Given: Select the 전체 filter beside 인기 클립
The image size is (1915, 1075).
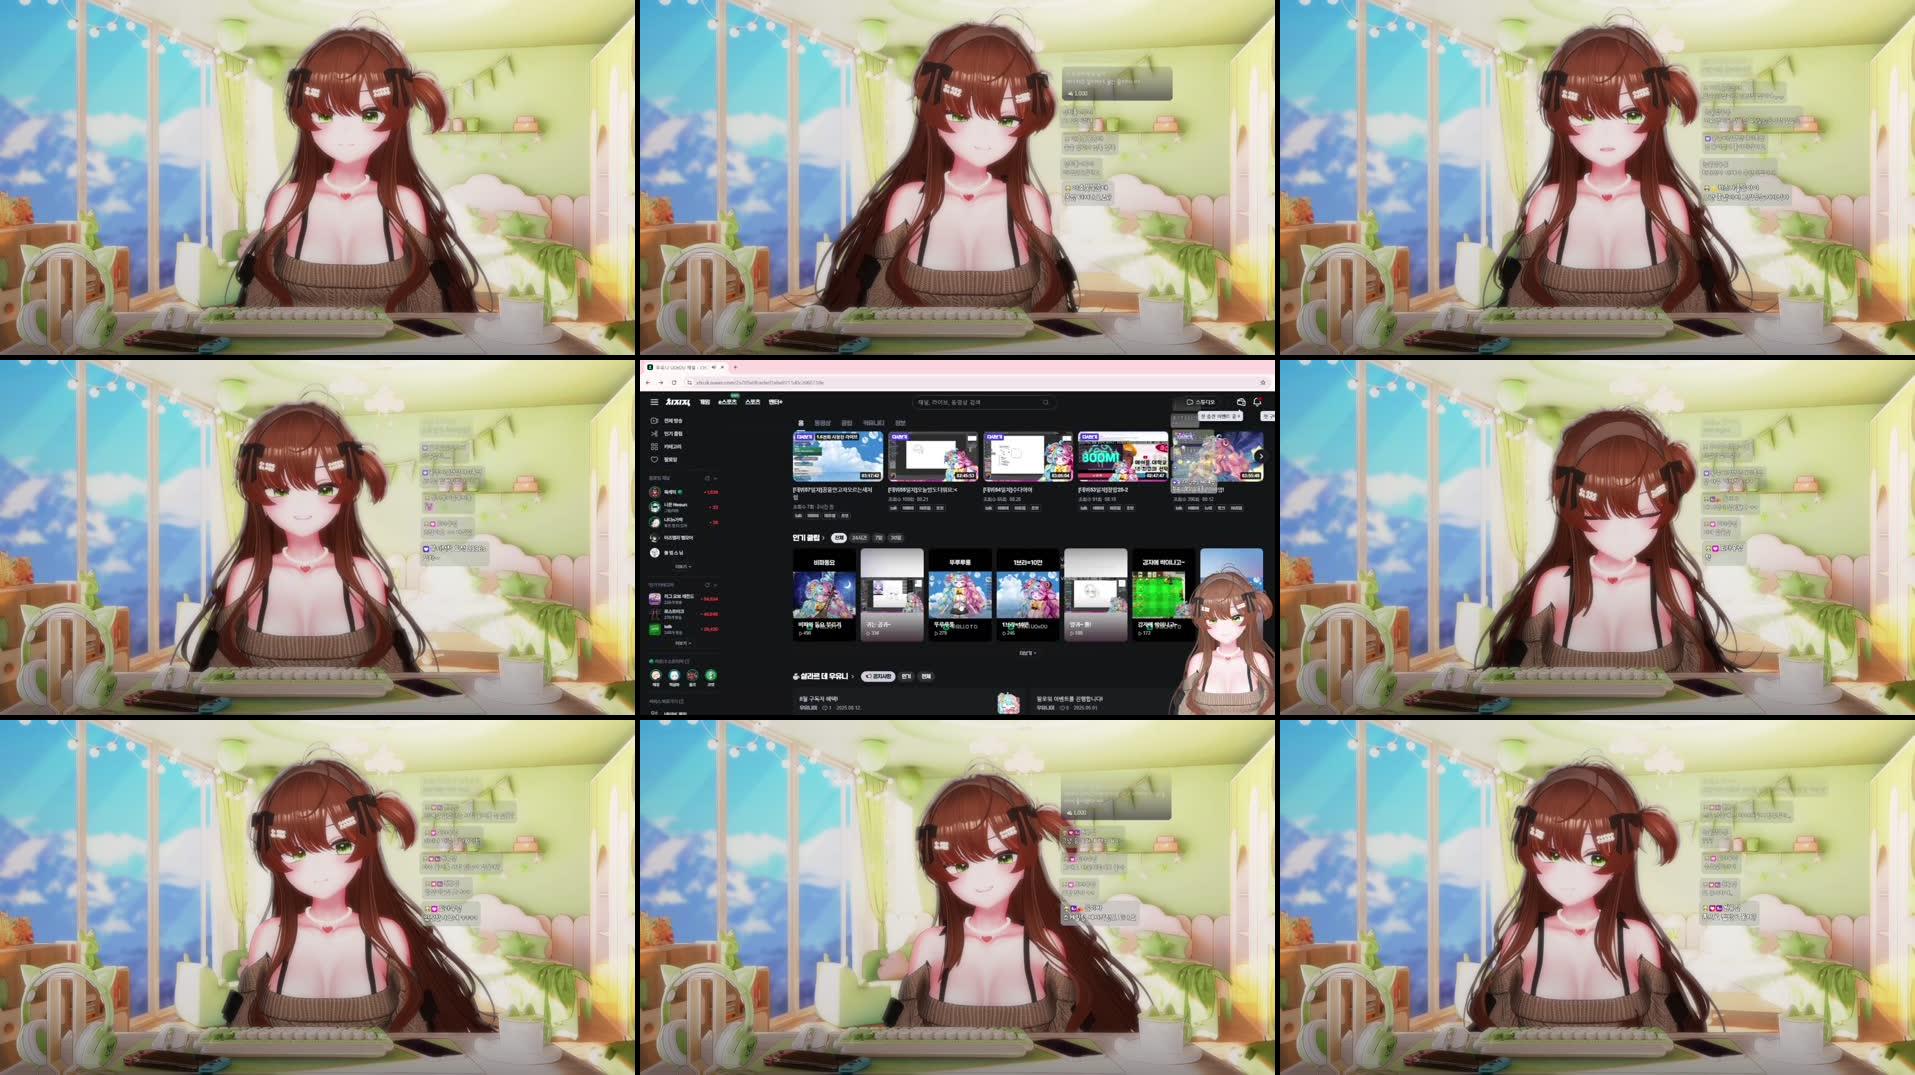Looking at the screenshot, I should click(839, 538).
